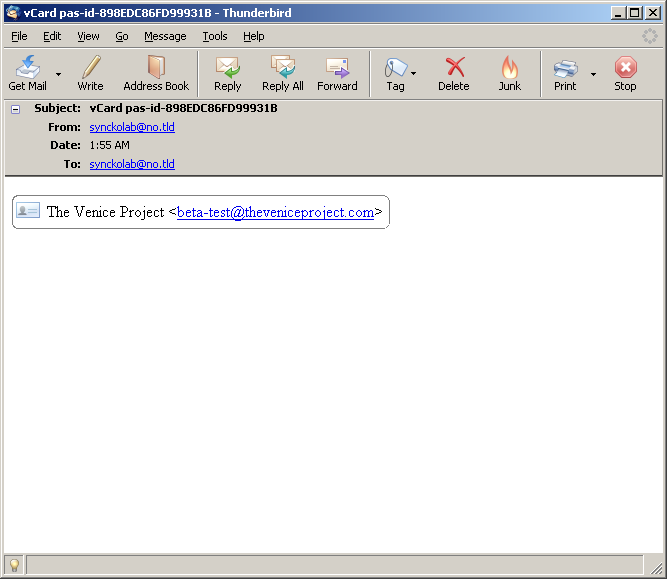667x579 pixels.
Task: Maximize the Thunderbird window
Action: (x=634, y=13)
